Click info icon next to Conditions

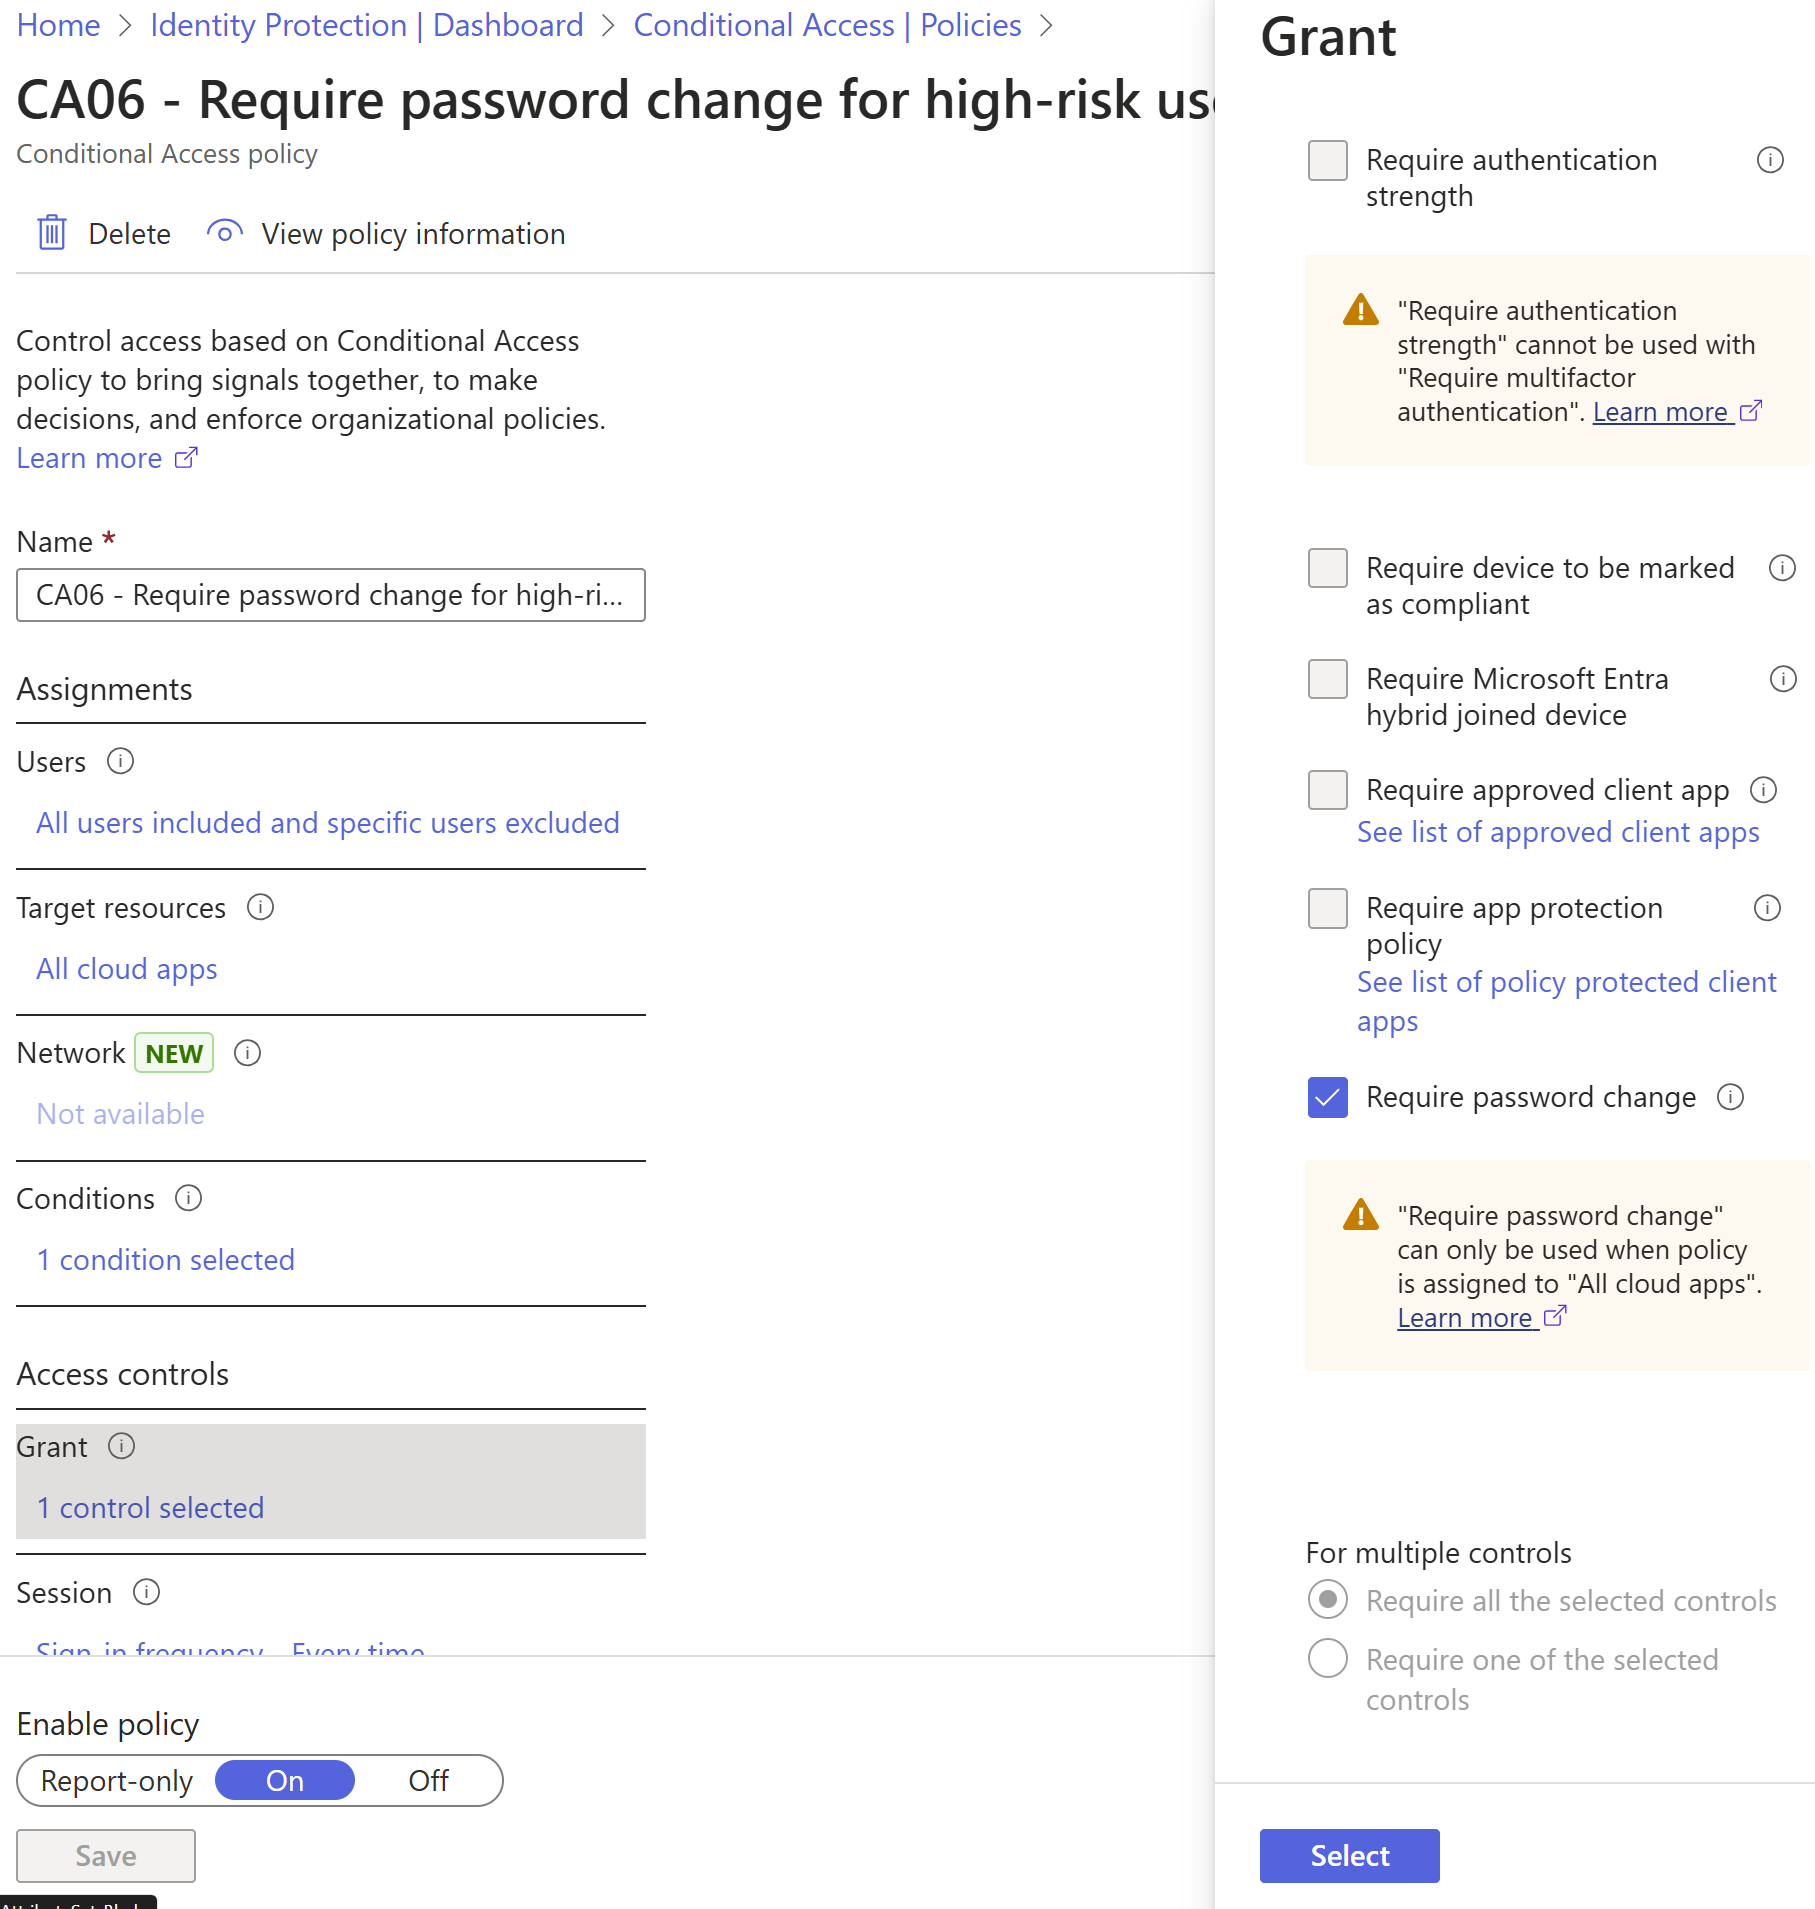point(189,1198)
